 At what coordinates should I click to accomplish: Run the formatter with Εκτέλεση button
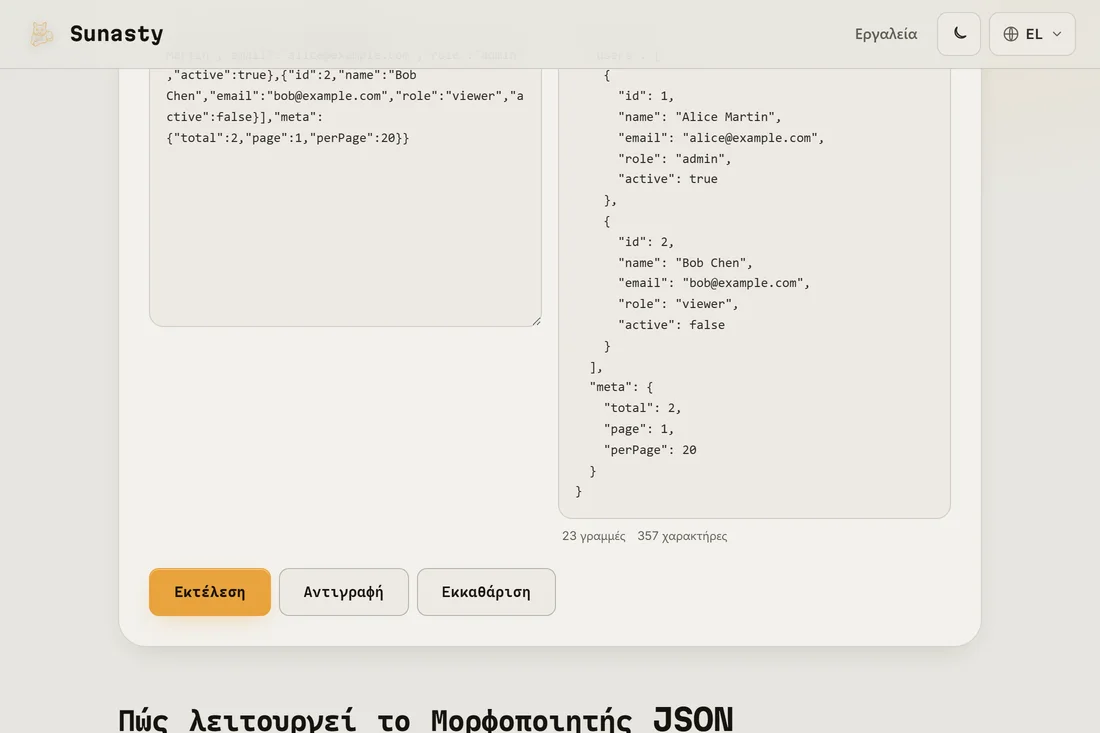(x=210, y=592)
